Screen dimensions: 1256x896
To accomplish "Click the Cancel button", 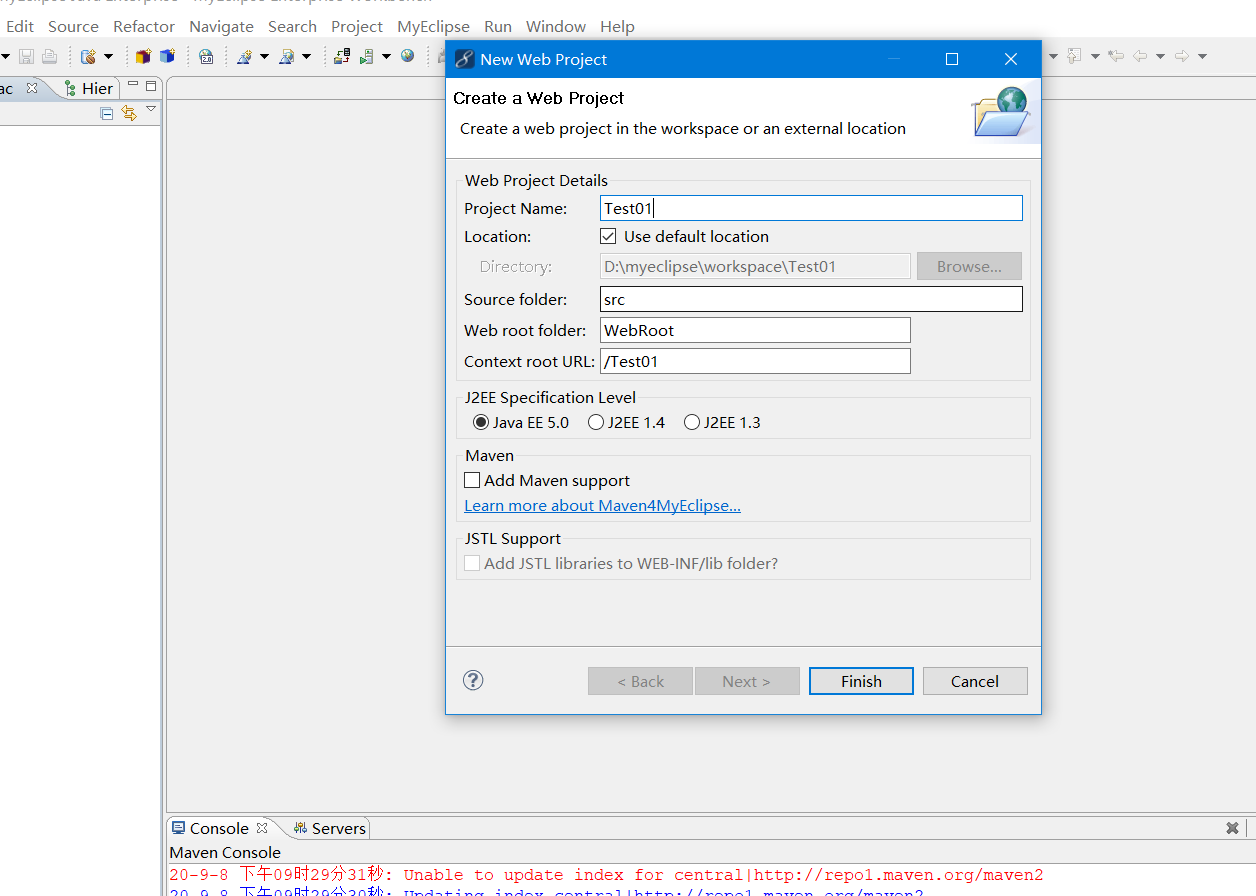I will [975, 681].
